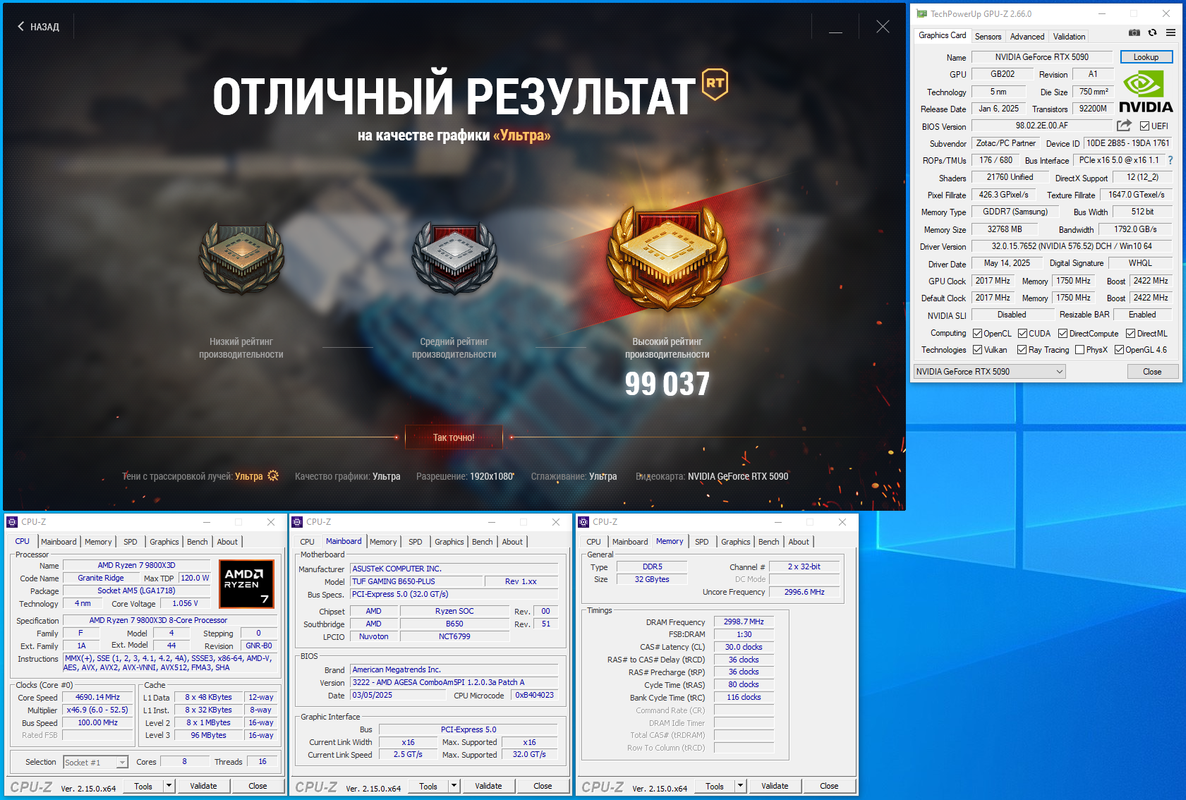The width and height of the screenshot is (1186, 800).
Task: Click CAS# Latency value 30.0 clocks
Action: tap(744, 647)
